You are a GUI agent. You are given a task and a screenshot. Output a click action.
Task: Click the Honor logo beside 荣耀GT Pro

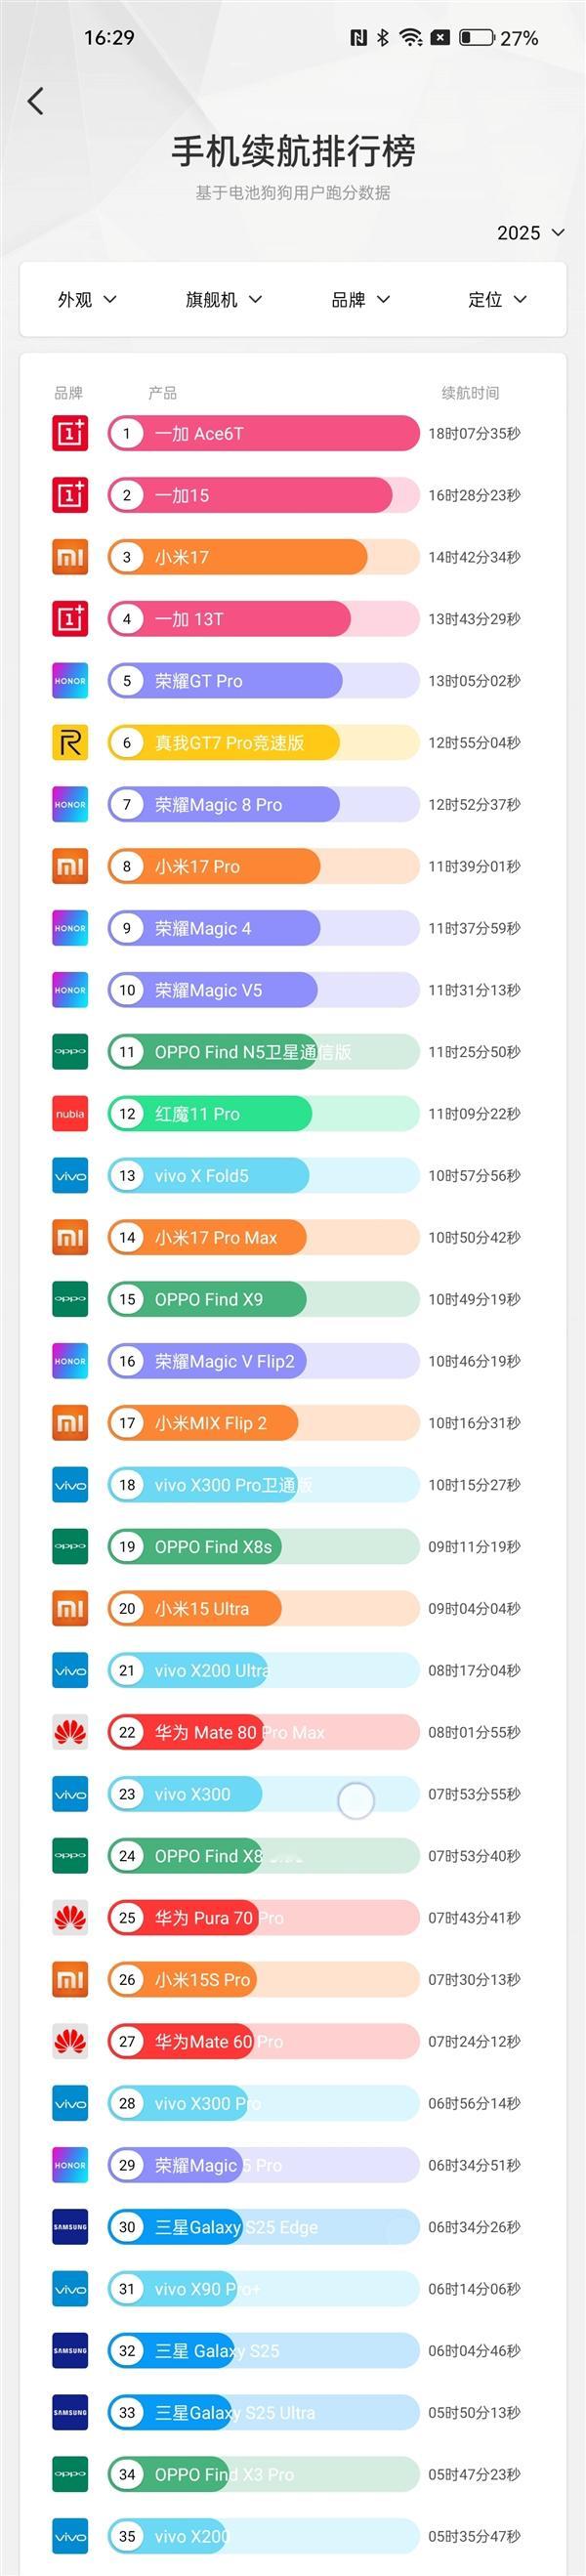point(70,681)
